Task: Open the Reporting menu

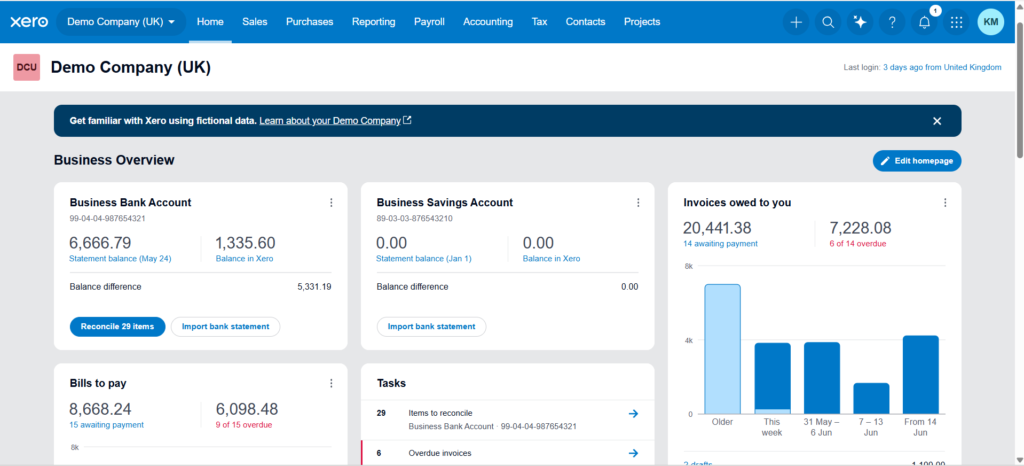Action: point(374,22)
